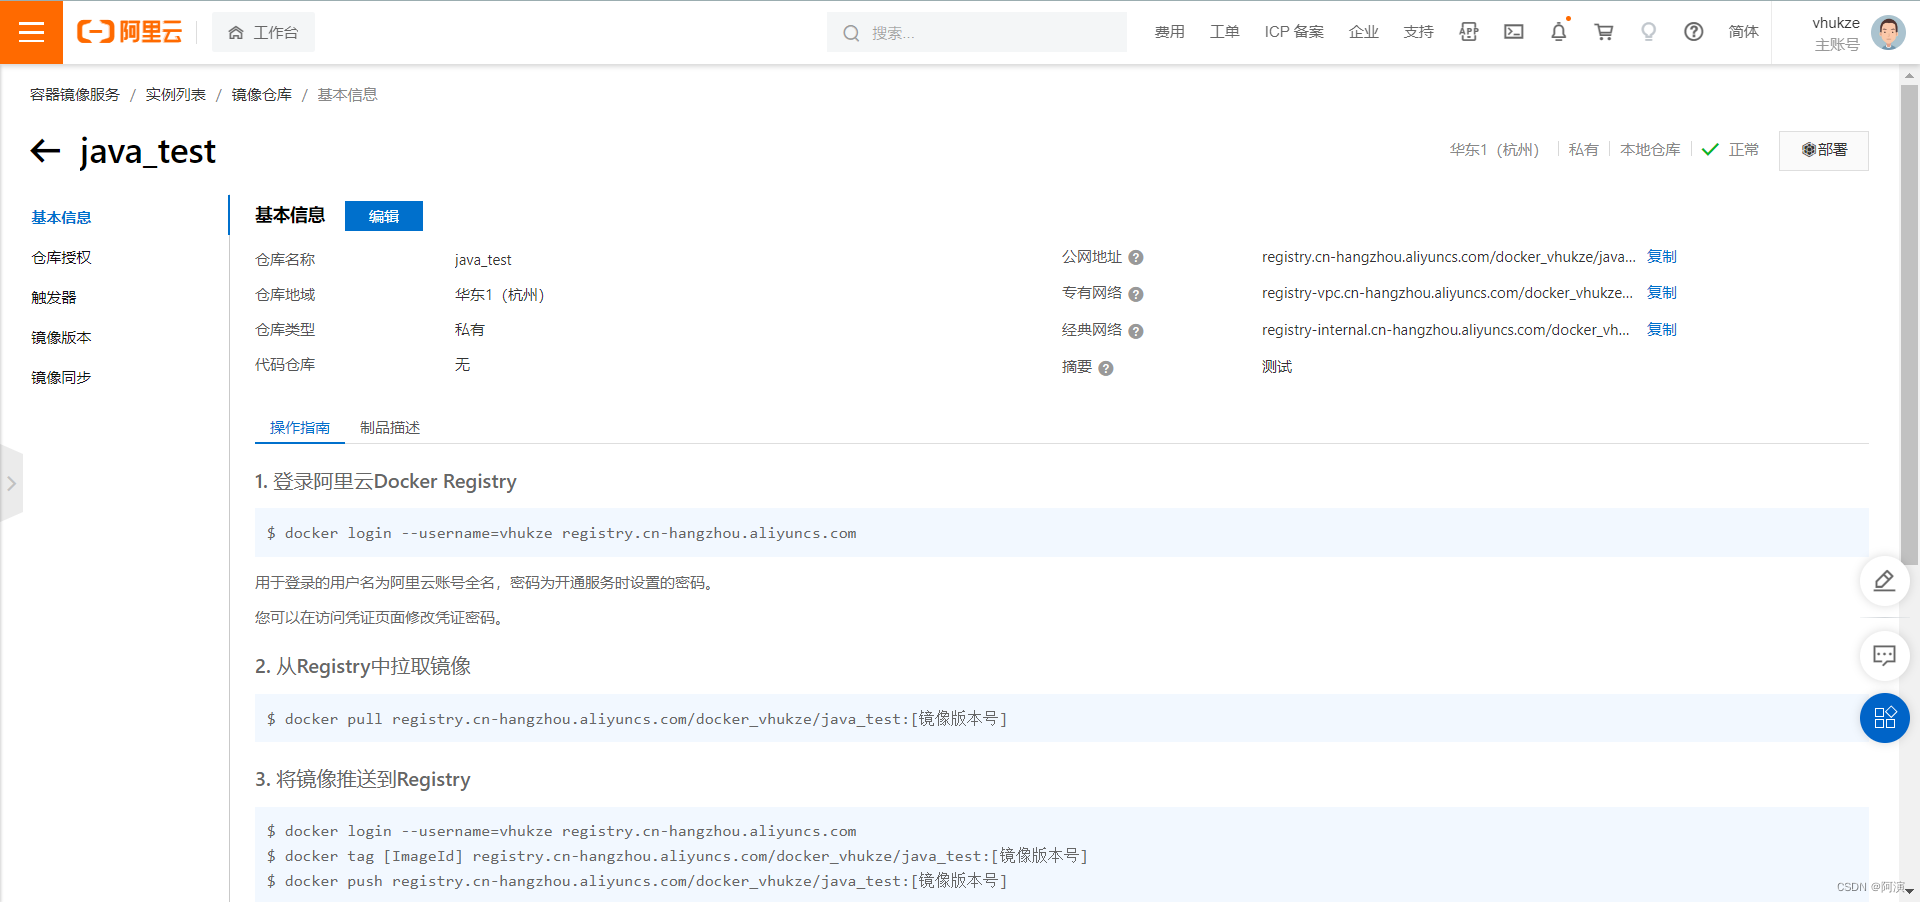Click the blue 编辑 edit button
The height and width of the screenshot is (902, 1920).
[x=384, y=216]
